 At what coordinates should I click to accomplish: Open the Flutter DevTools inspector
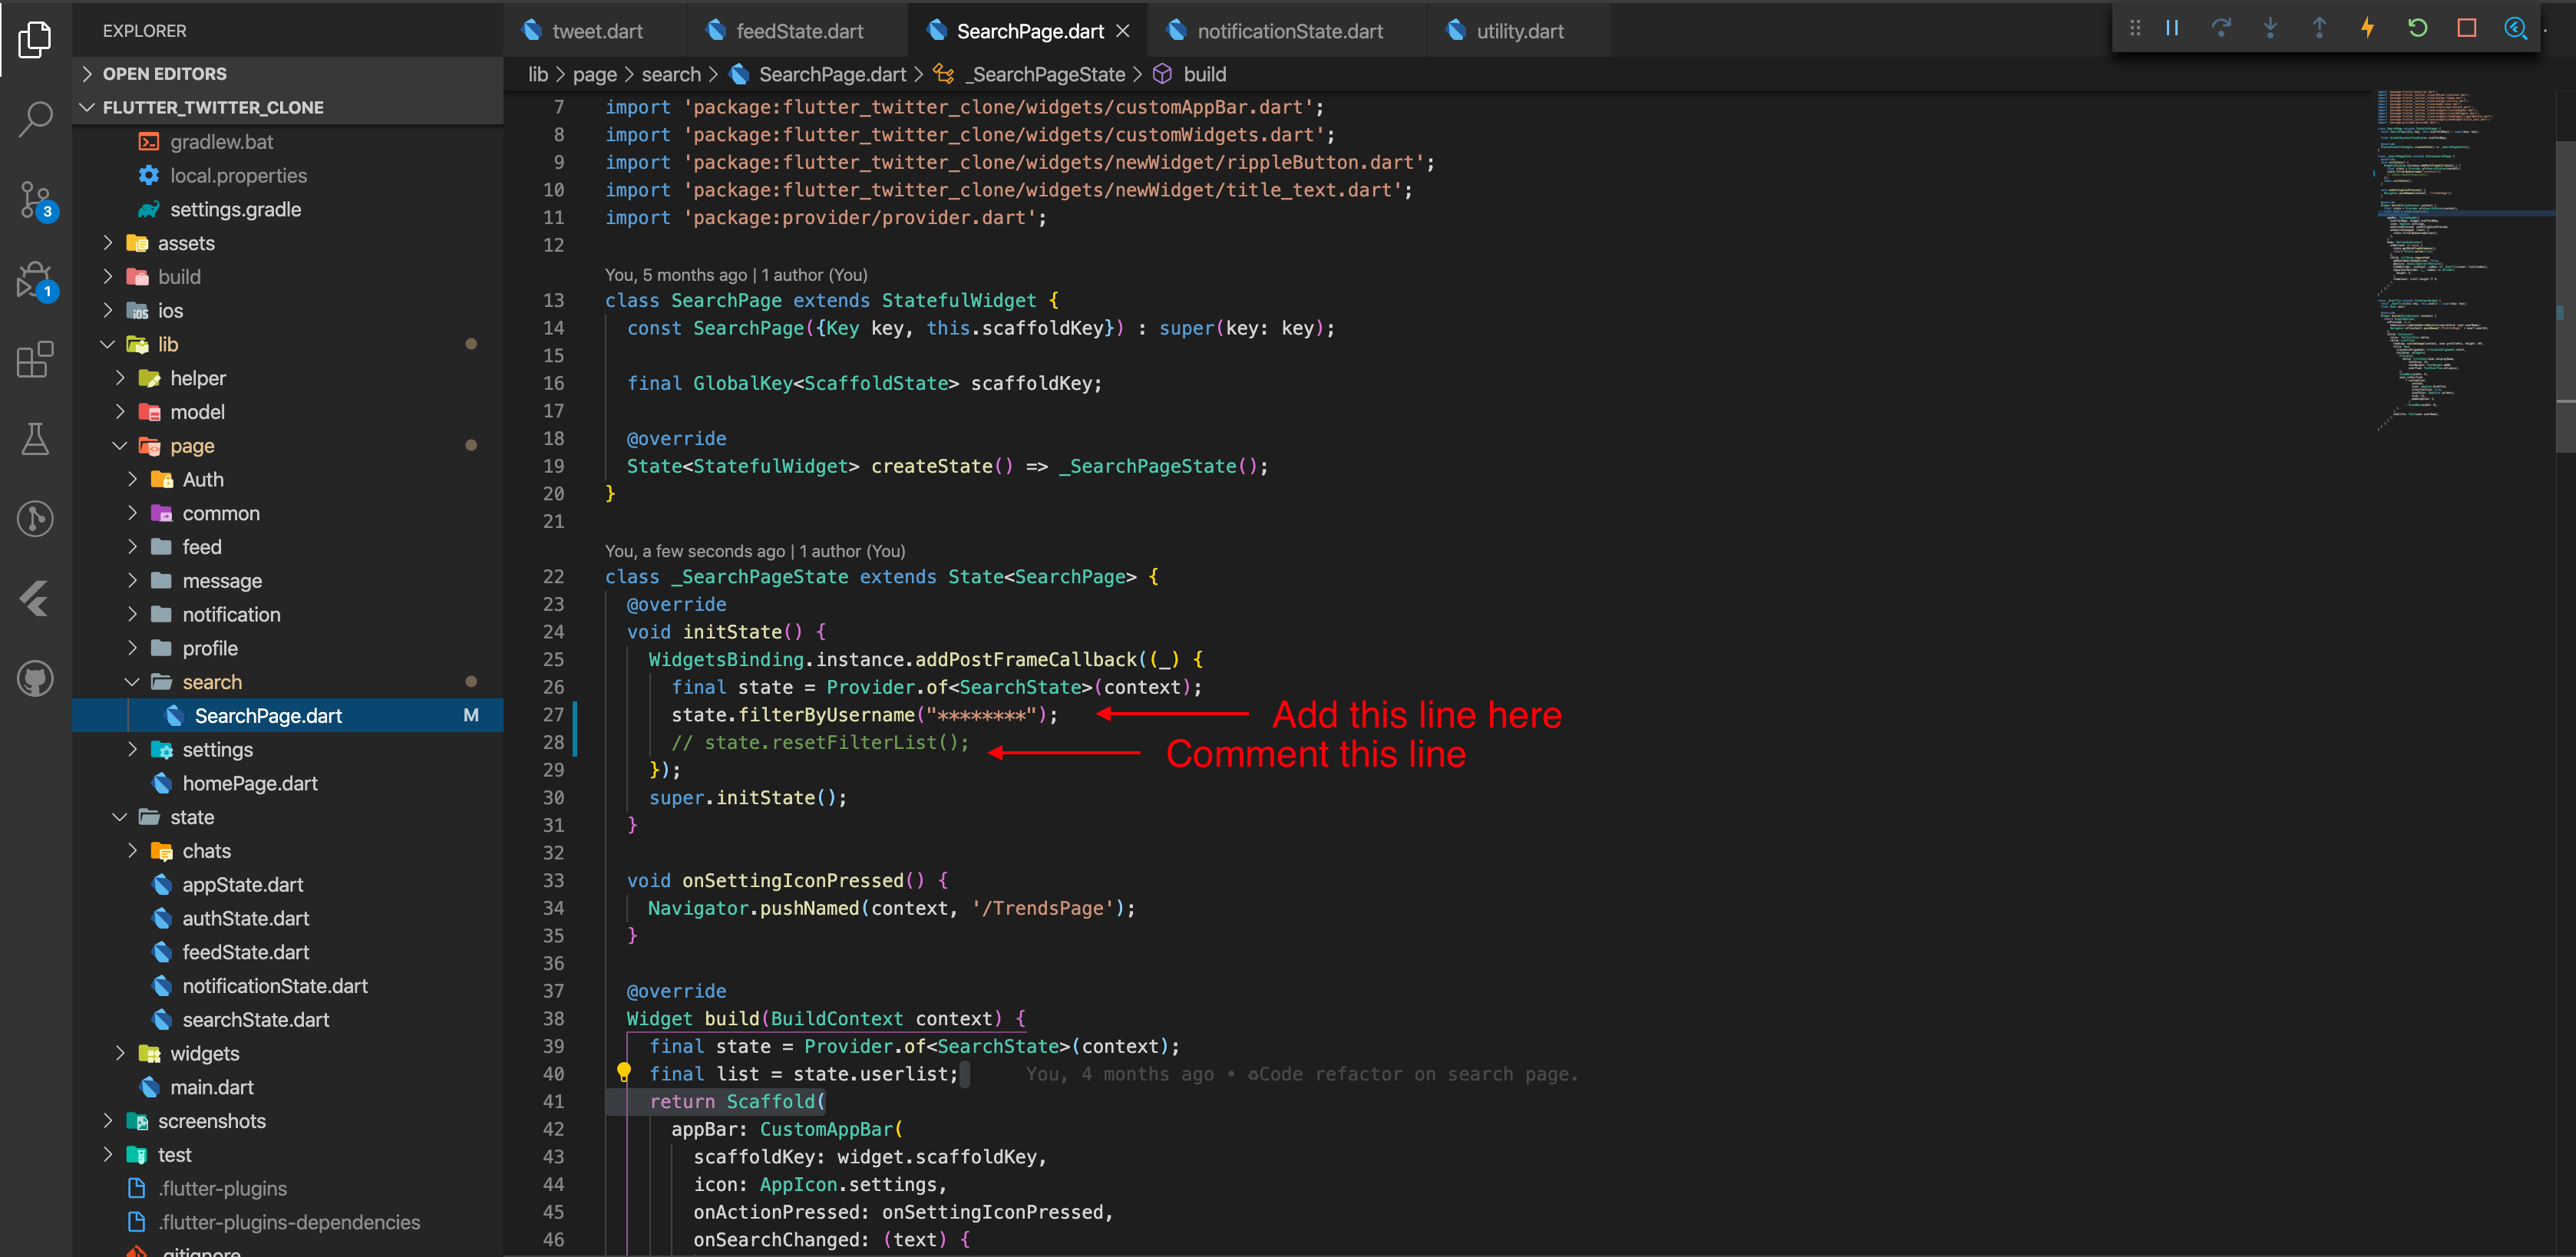pyautogui.click(x=2515, y=28)
